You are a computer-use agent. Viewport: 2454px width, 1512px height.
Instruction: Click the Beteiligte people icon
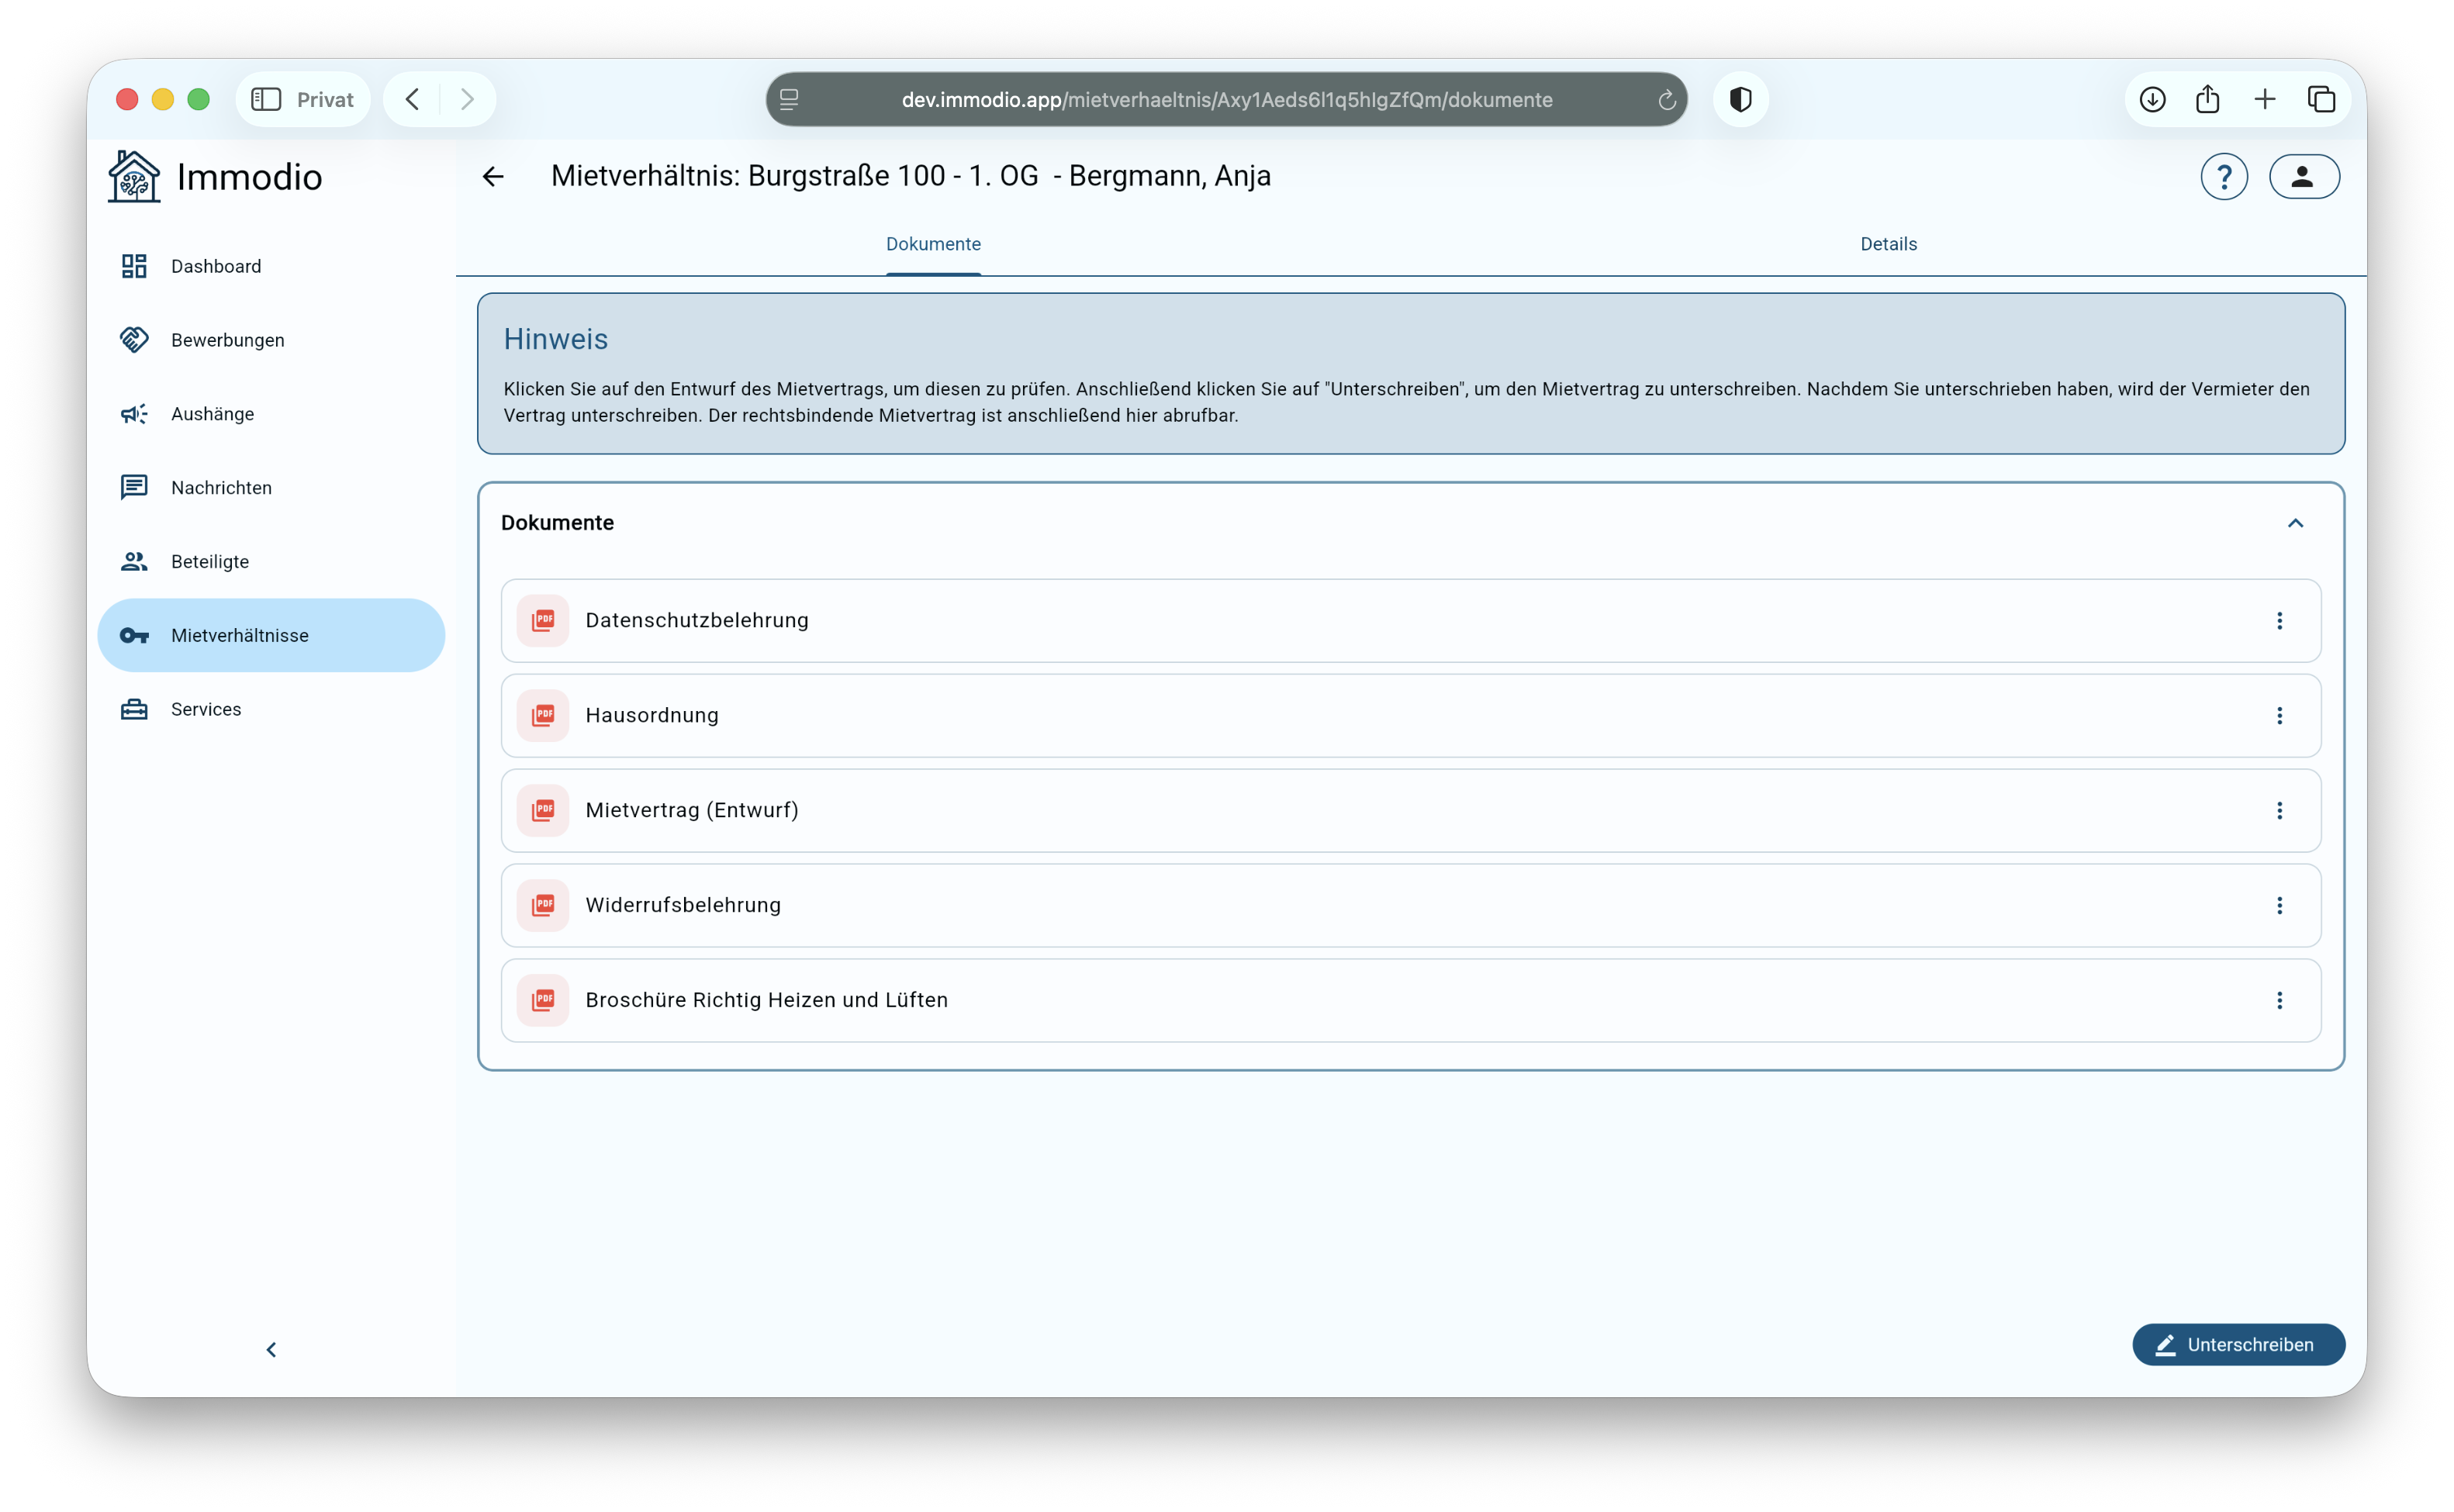click(x=134, y=562)
